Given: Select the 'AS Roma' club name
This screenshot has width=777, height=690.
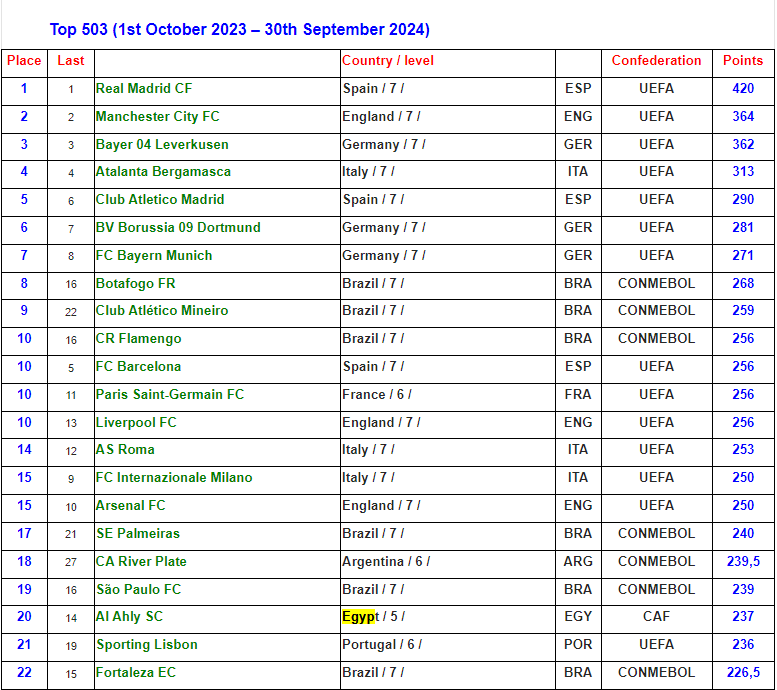Looking at the screenshot, I should (125, 450).
